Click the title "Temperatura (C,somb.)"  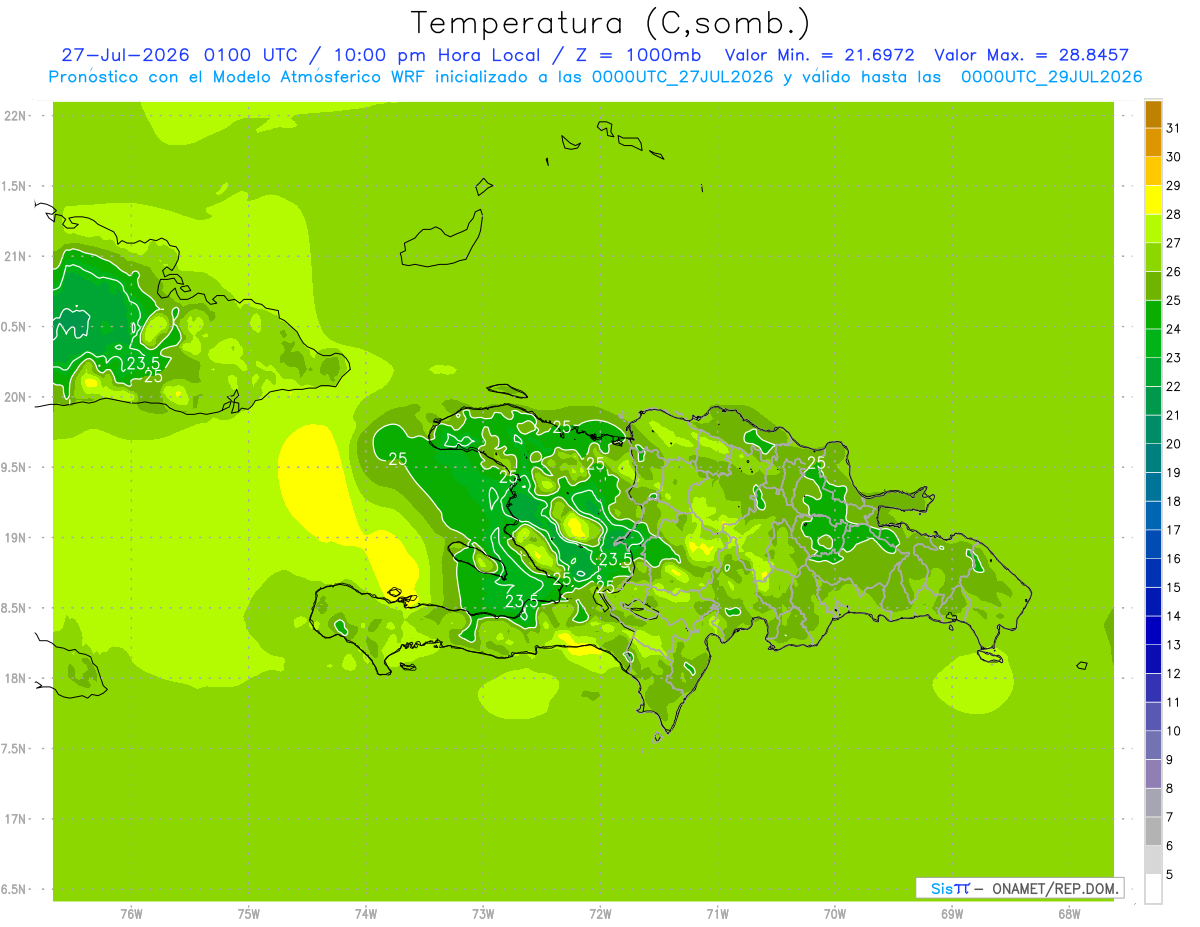(x=611, y=23)
